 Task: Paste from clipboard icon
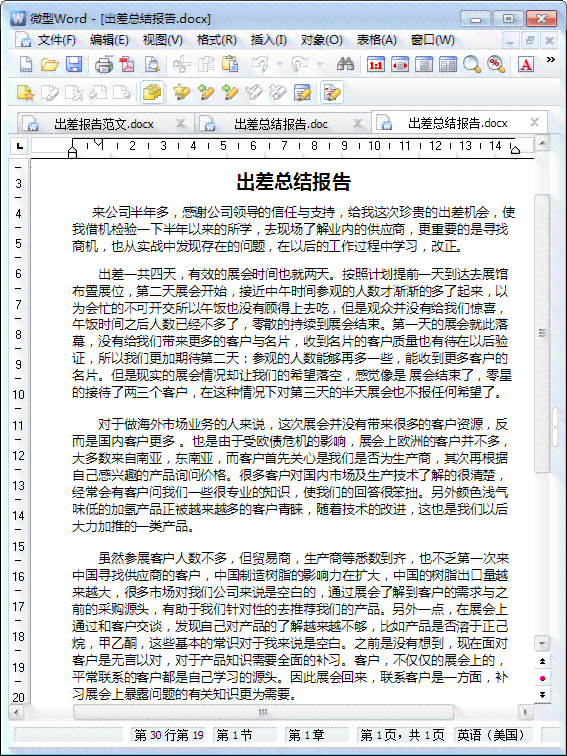point(230,64)
